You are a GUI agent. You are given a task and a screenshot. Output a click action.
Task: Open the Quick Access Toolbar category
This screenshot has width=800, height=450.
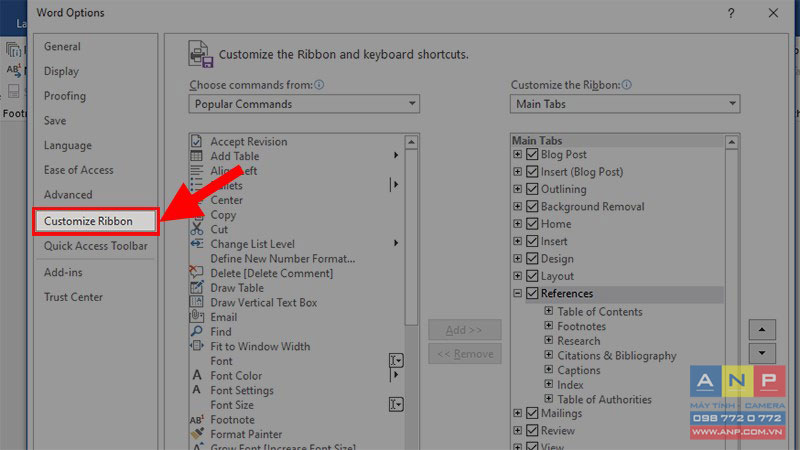[95, 246]
